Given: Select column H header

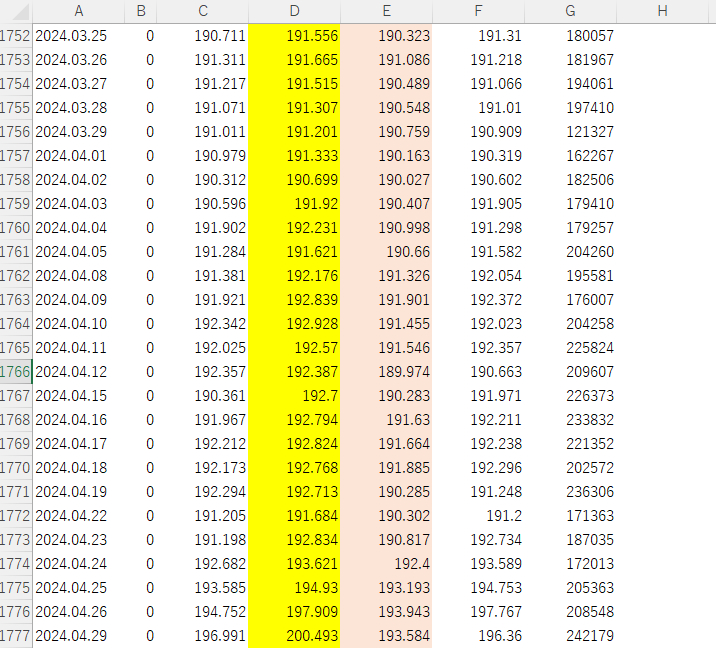Looking at the screenshot, I should click(662, 11).
